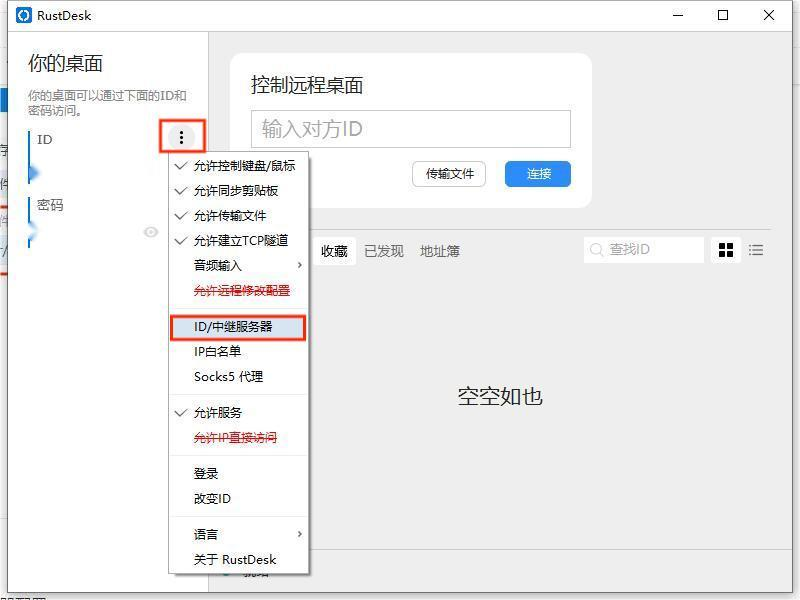
Task: Switch to list view icon
Action: (x=756, y=250)
